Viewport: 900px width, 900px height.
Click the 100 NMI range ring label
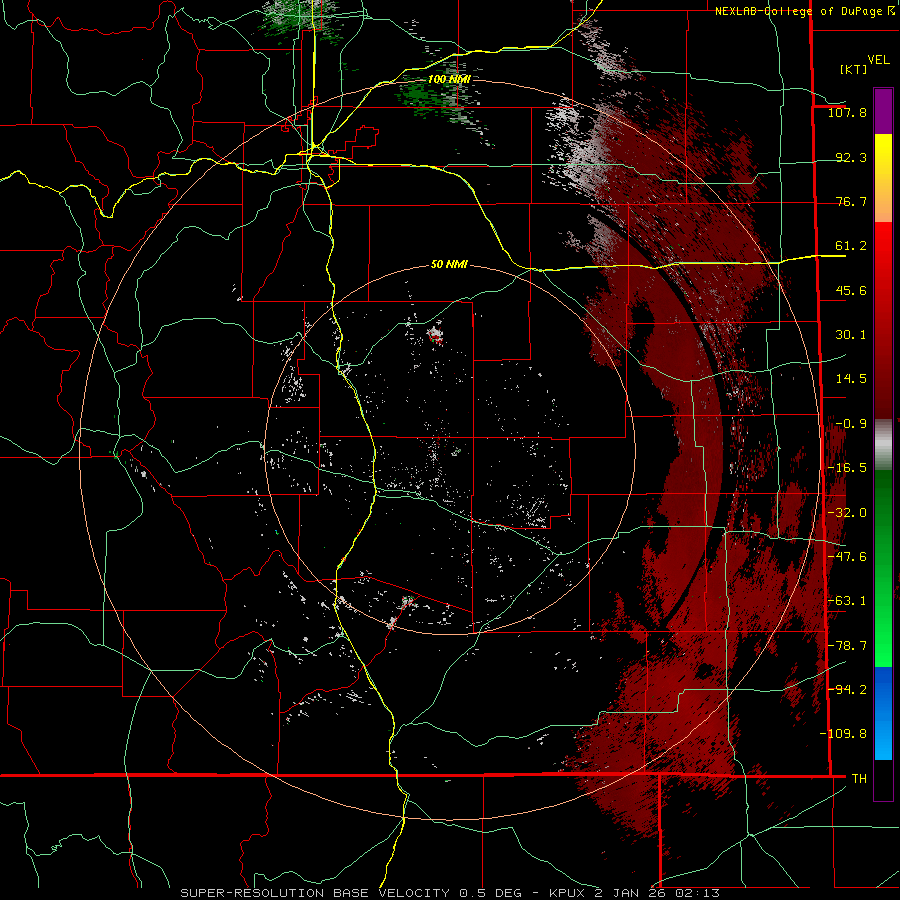[449, 79]
